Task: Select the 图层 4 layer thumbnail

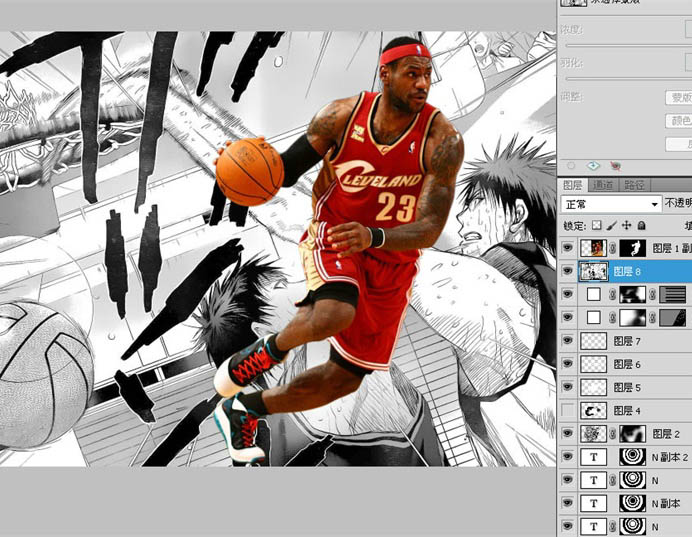Action: click(x=593, y=411)
